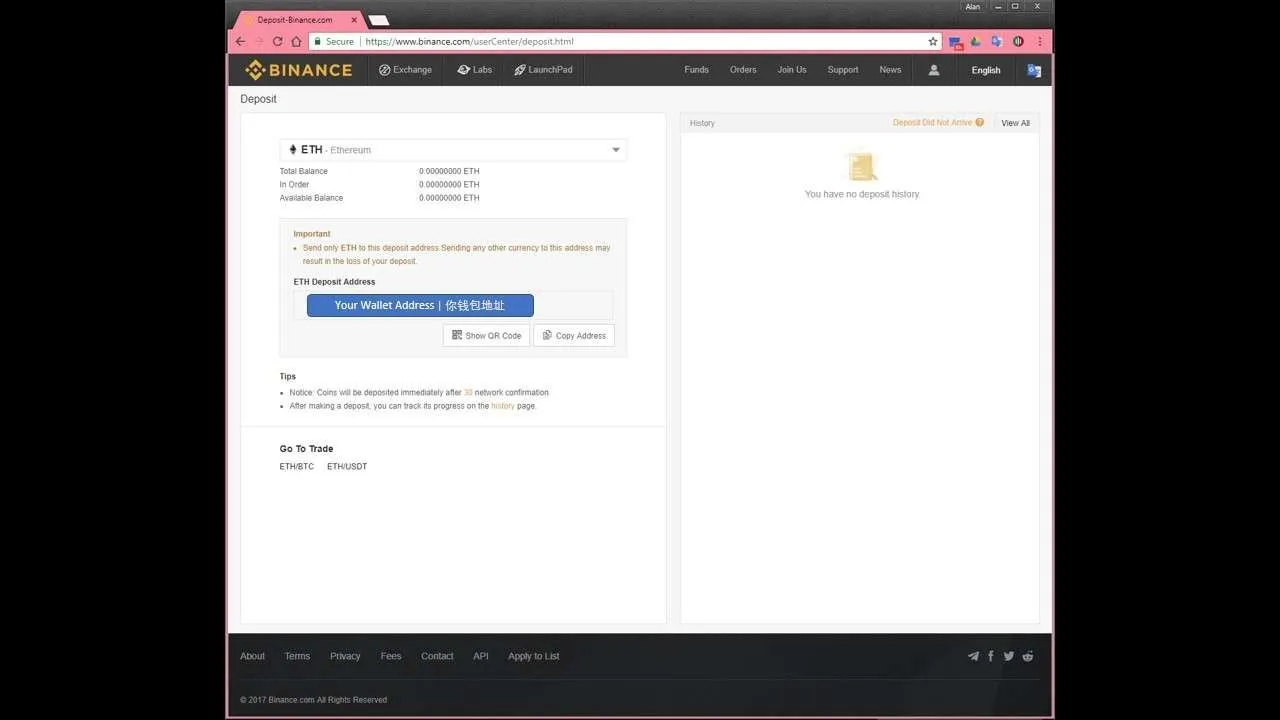The width and height of the screenshot is (1280, 720).
Task: Open the About footer link
Action: click(x=252, y=656)
